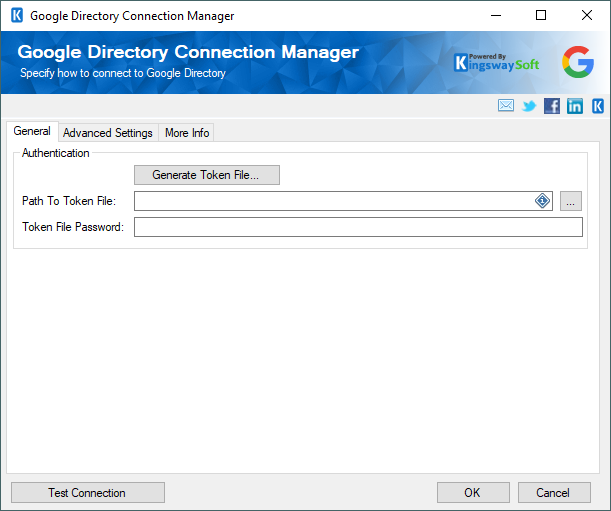Screen dimensions: 611x511
Task: Focus the Token File Password field
Action: pyautogui.click(x=358, y=227)
